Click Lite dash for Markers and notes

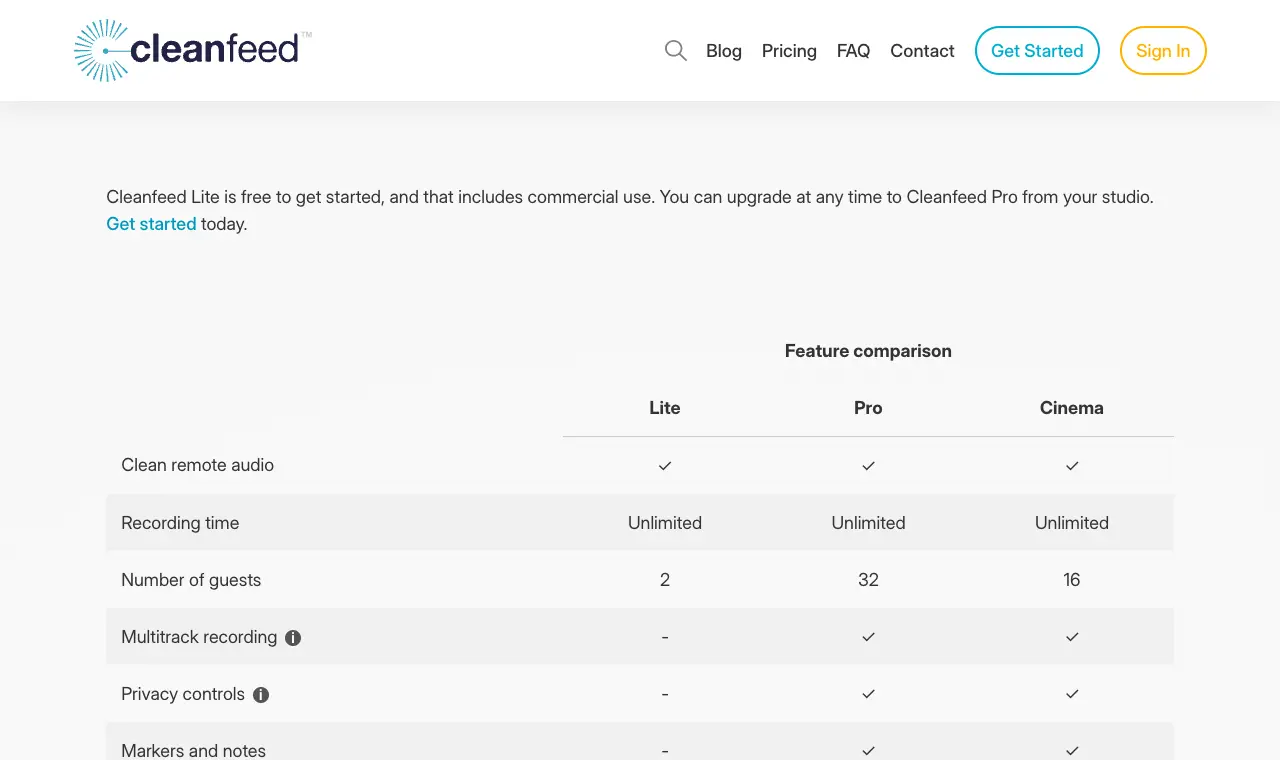pos(665,751)
